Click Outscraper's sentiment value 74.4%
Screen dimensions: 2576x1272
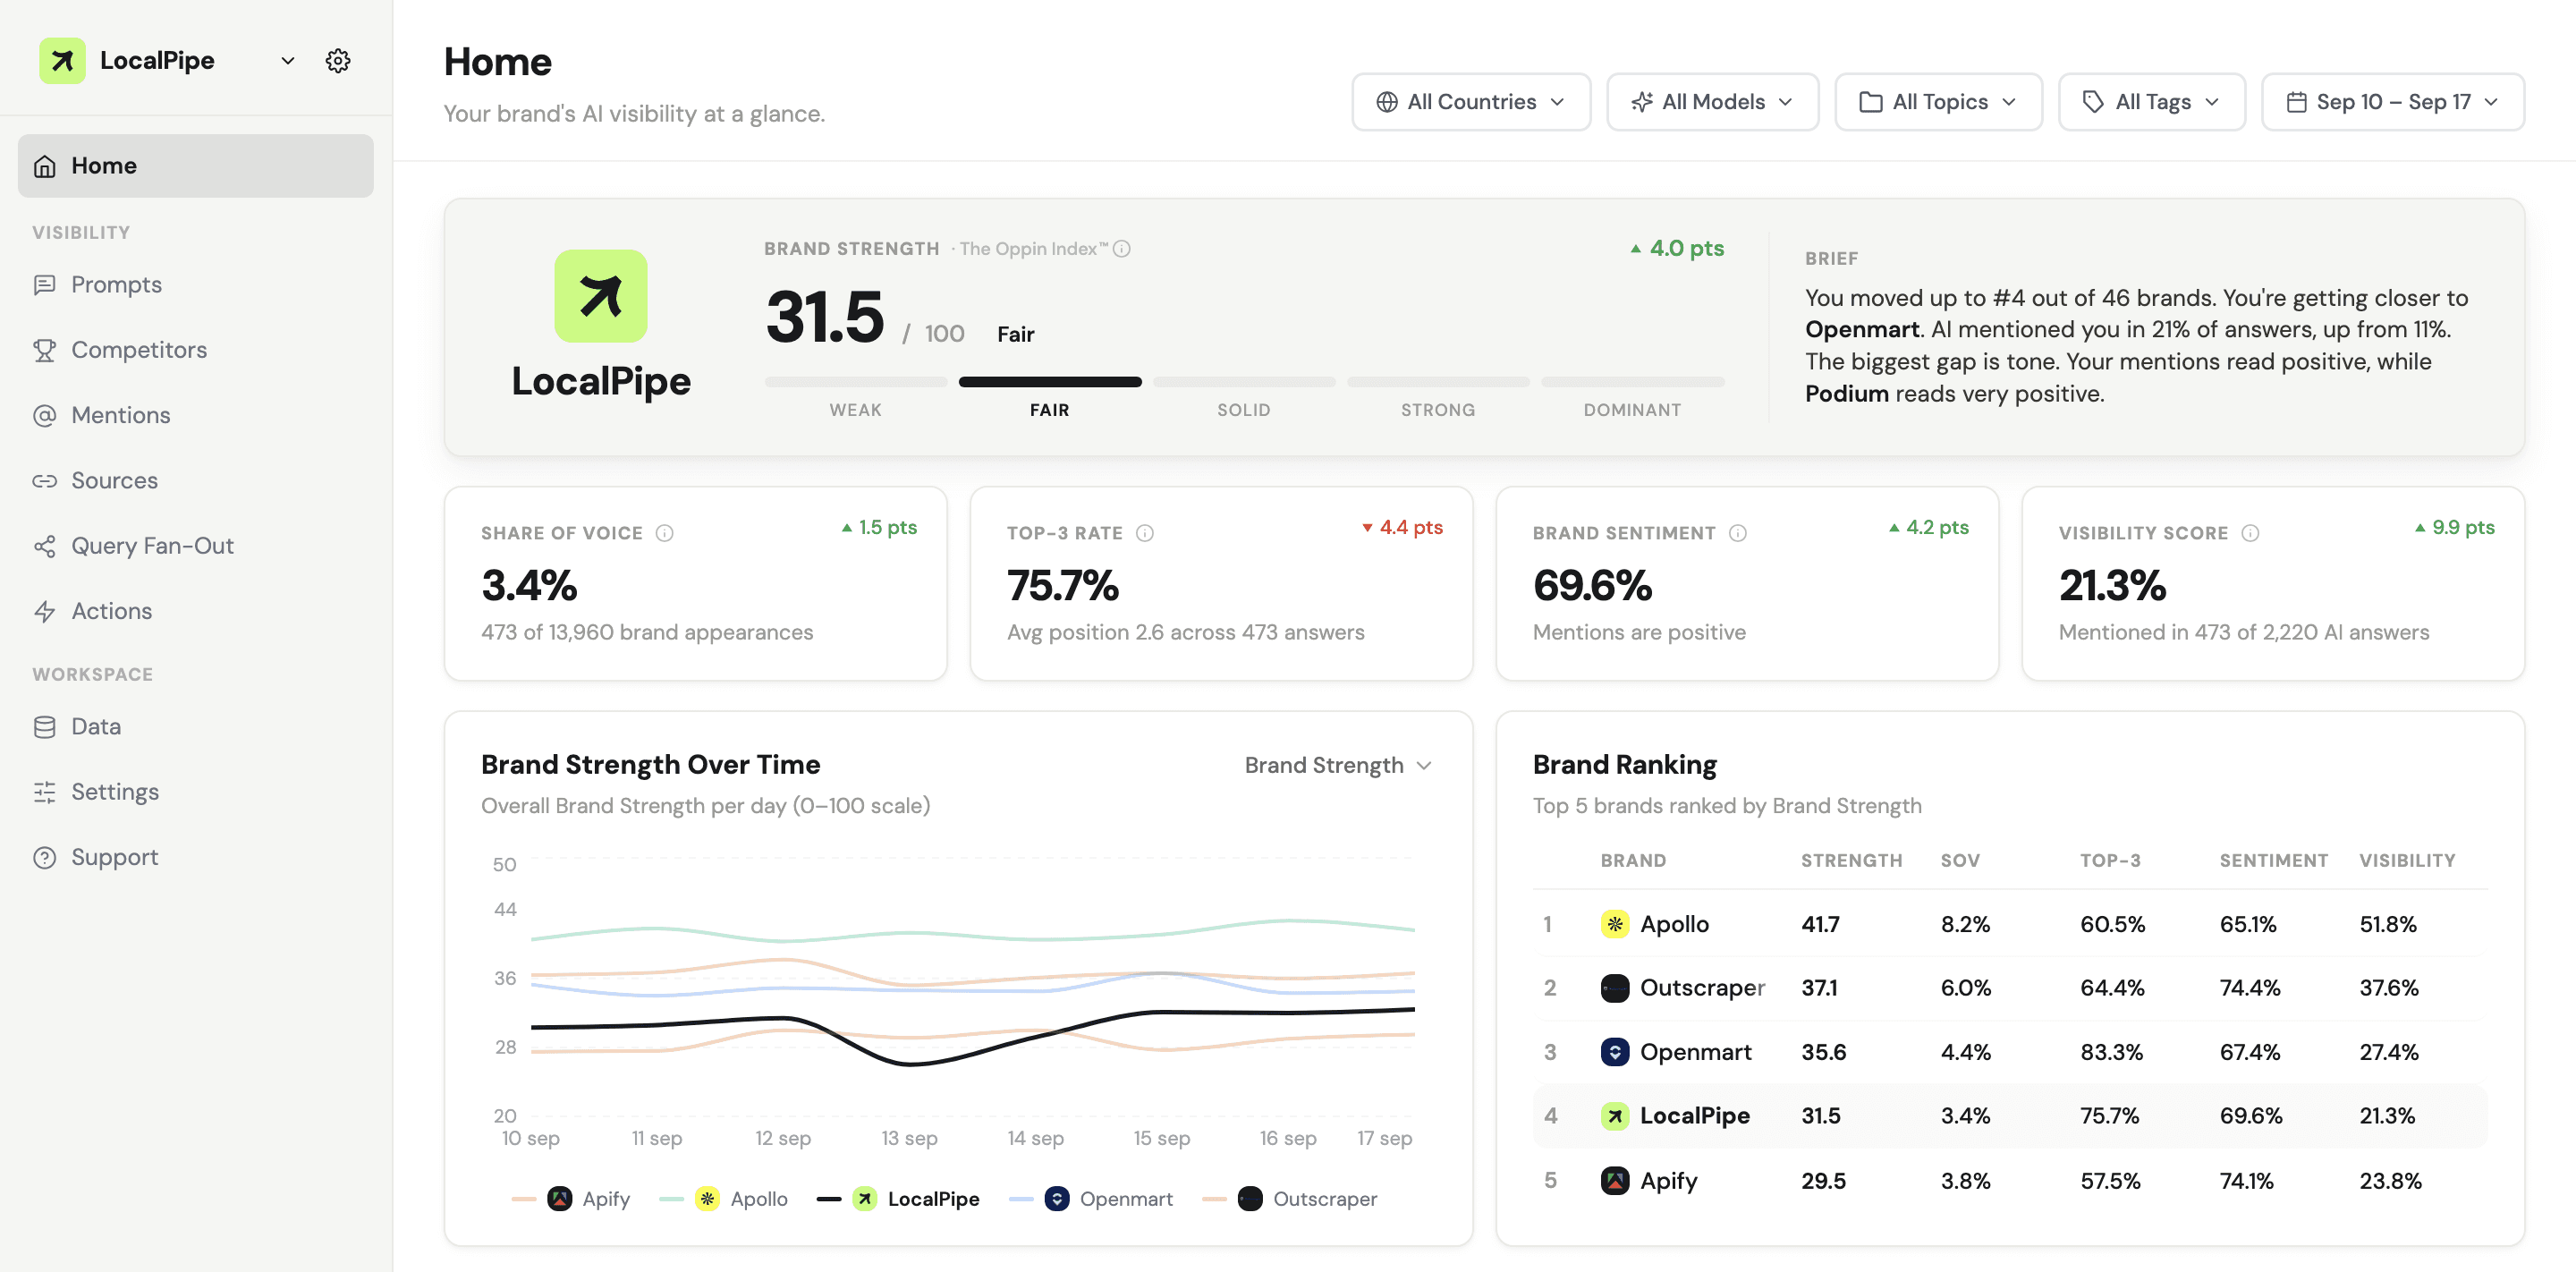pos(2250,988)
